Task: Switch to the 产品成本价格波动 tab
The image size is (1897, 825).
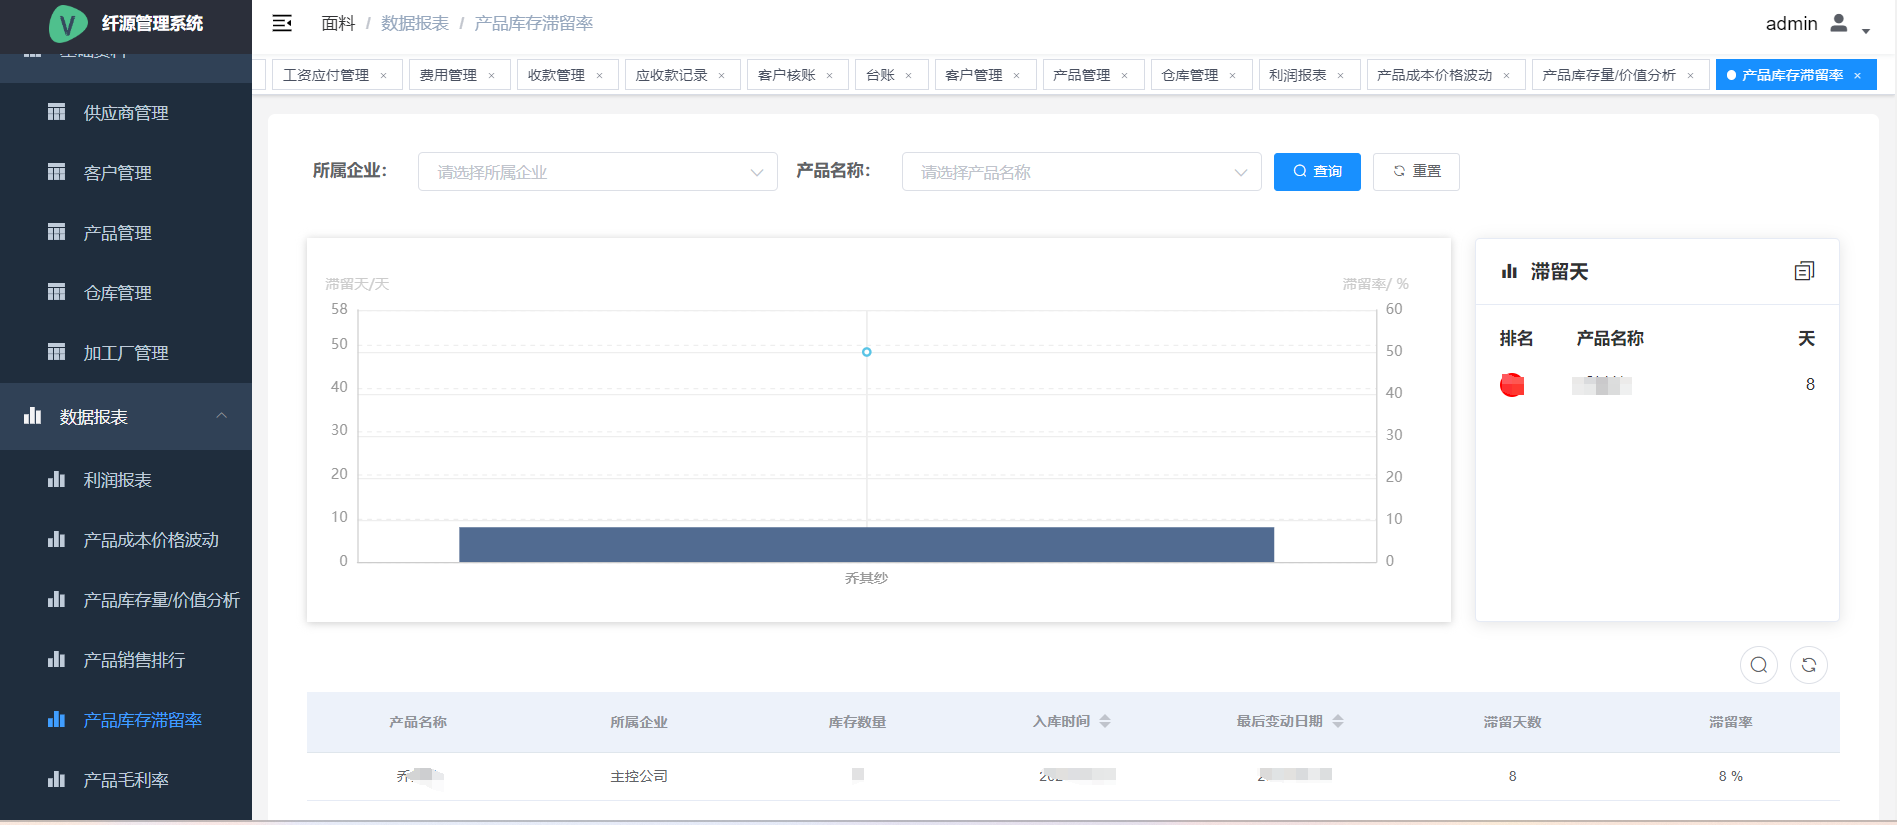Action: click(x=1433, y=75)
